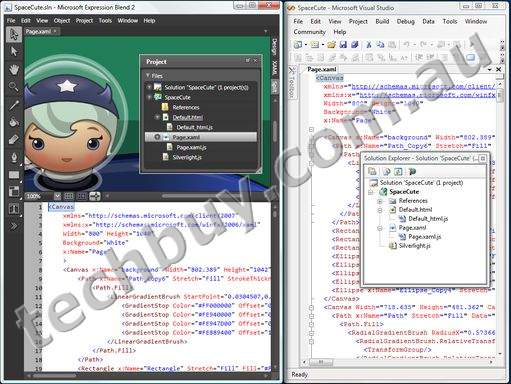The width and height of the screenshot is (511, 384).
Task: Click Paste icon in Visual Studio toolbar
Action: (392, 44)
